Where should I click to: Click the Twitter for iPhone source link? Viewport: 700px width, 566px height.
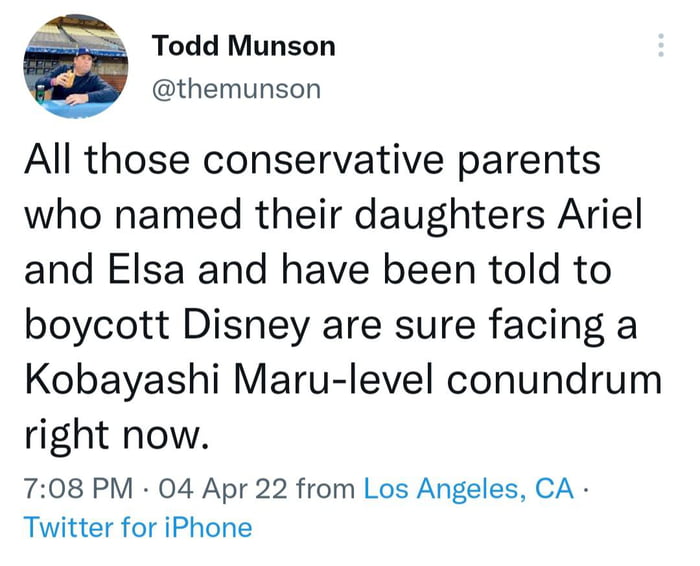click(137, 526)
